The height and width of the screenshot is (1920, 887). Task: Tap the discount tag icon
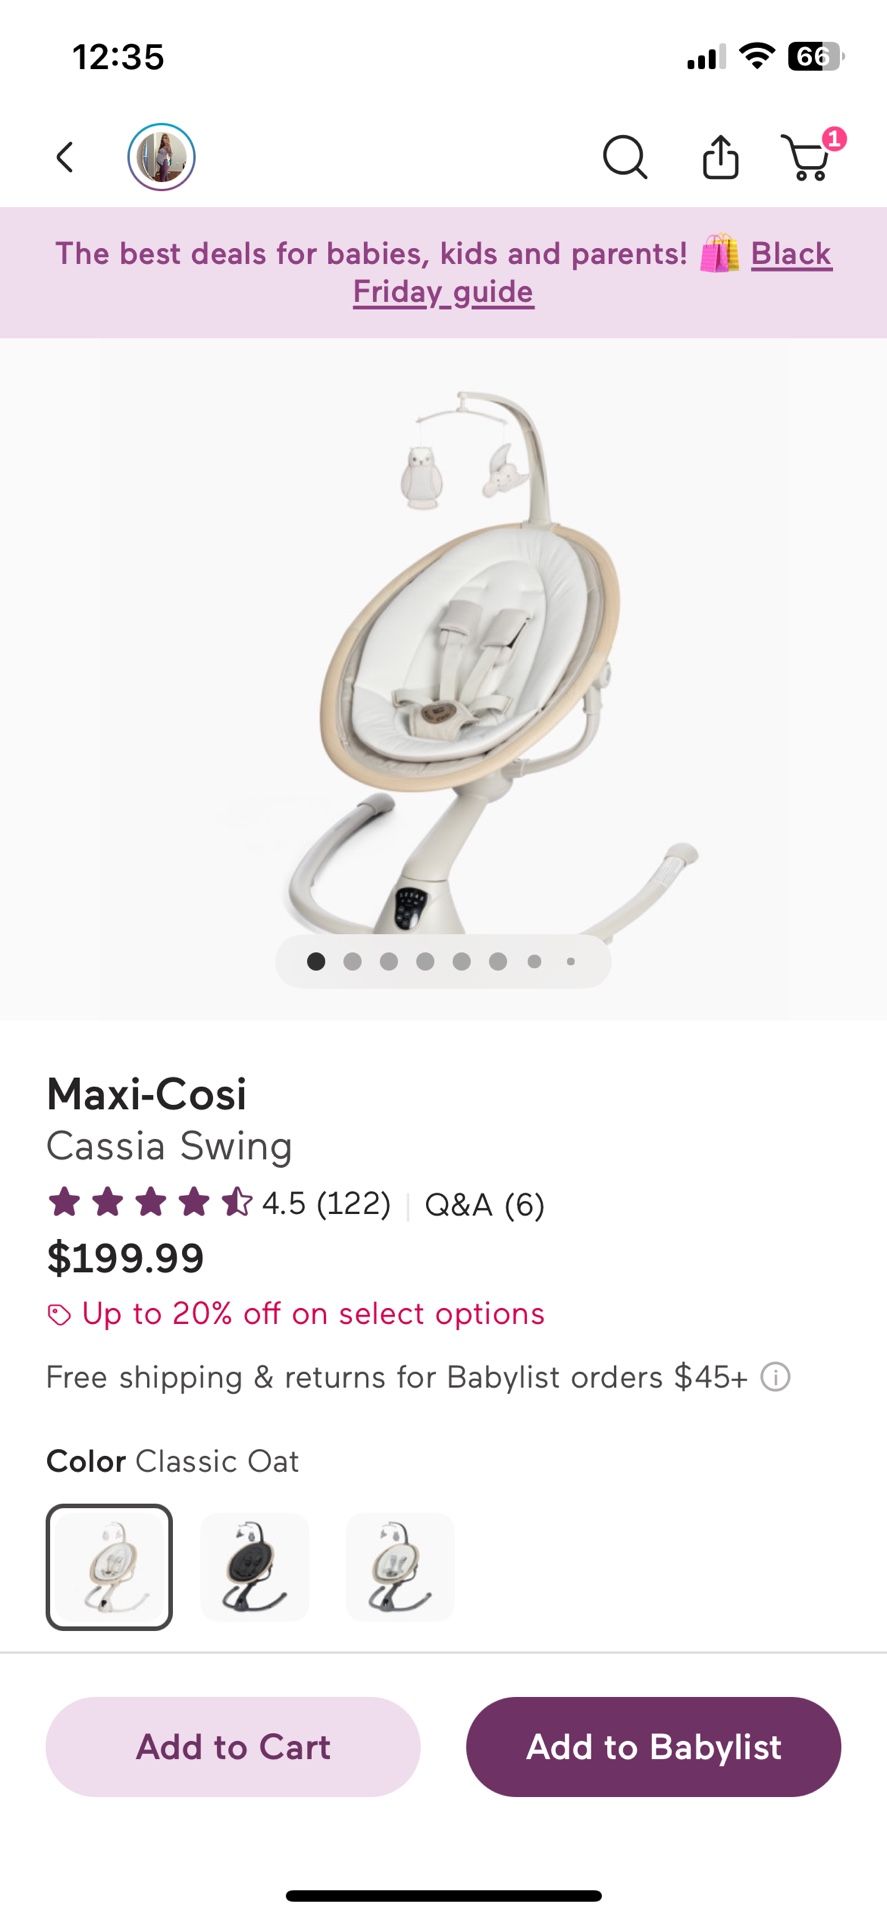coord(57,1313)
